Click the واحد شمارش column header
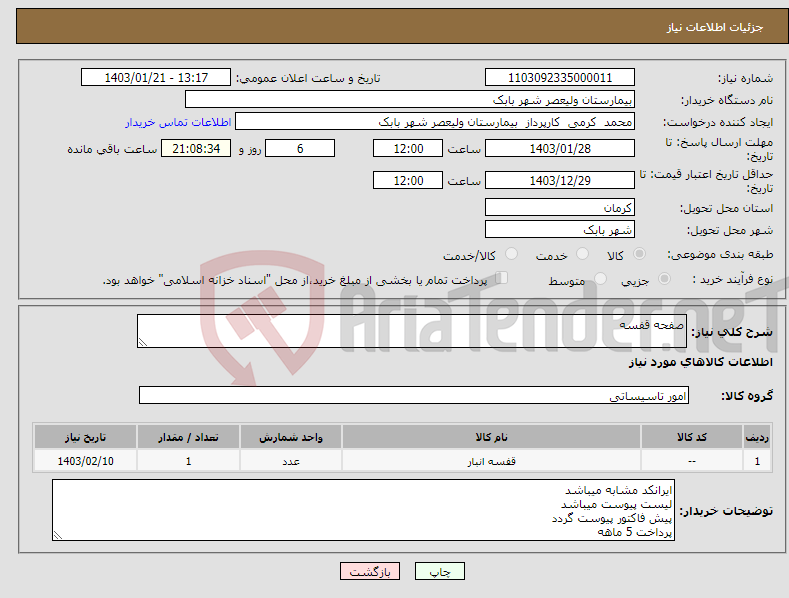789x598 pixels. coord(291,437)
